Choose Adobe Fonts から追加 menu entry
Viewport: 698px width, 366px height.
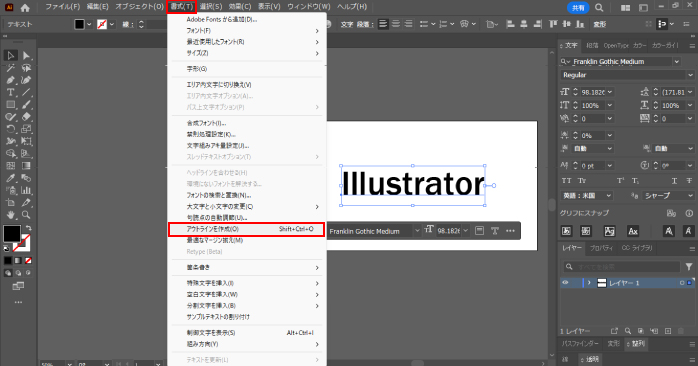click(x=247, y=20)
